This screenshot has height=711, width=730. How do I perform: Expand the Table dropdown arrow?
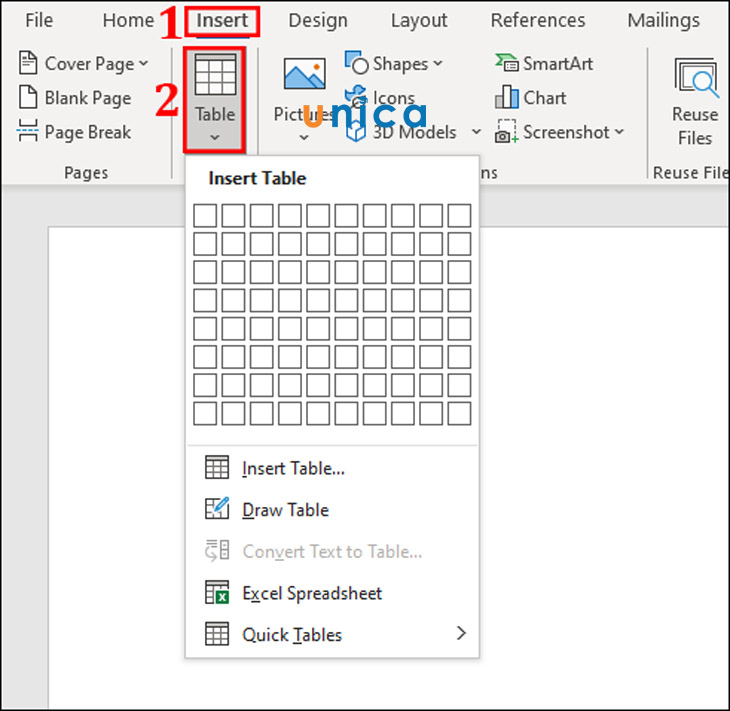(215, 137)
